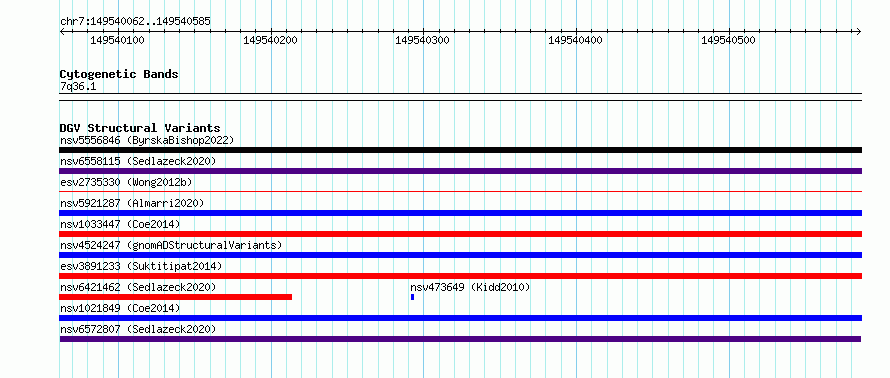The width and height of the screenshot is (890, 378).
Task: Click the red esv3891233 variant bar
Action: coord(460,276)
